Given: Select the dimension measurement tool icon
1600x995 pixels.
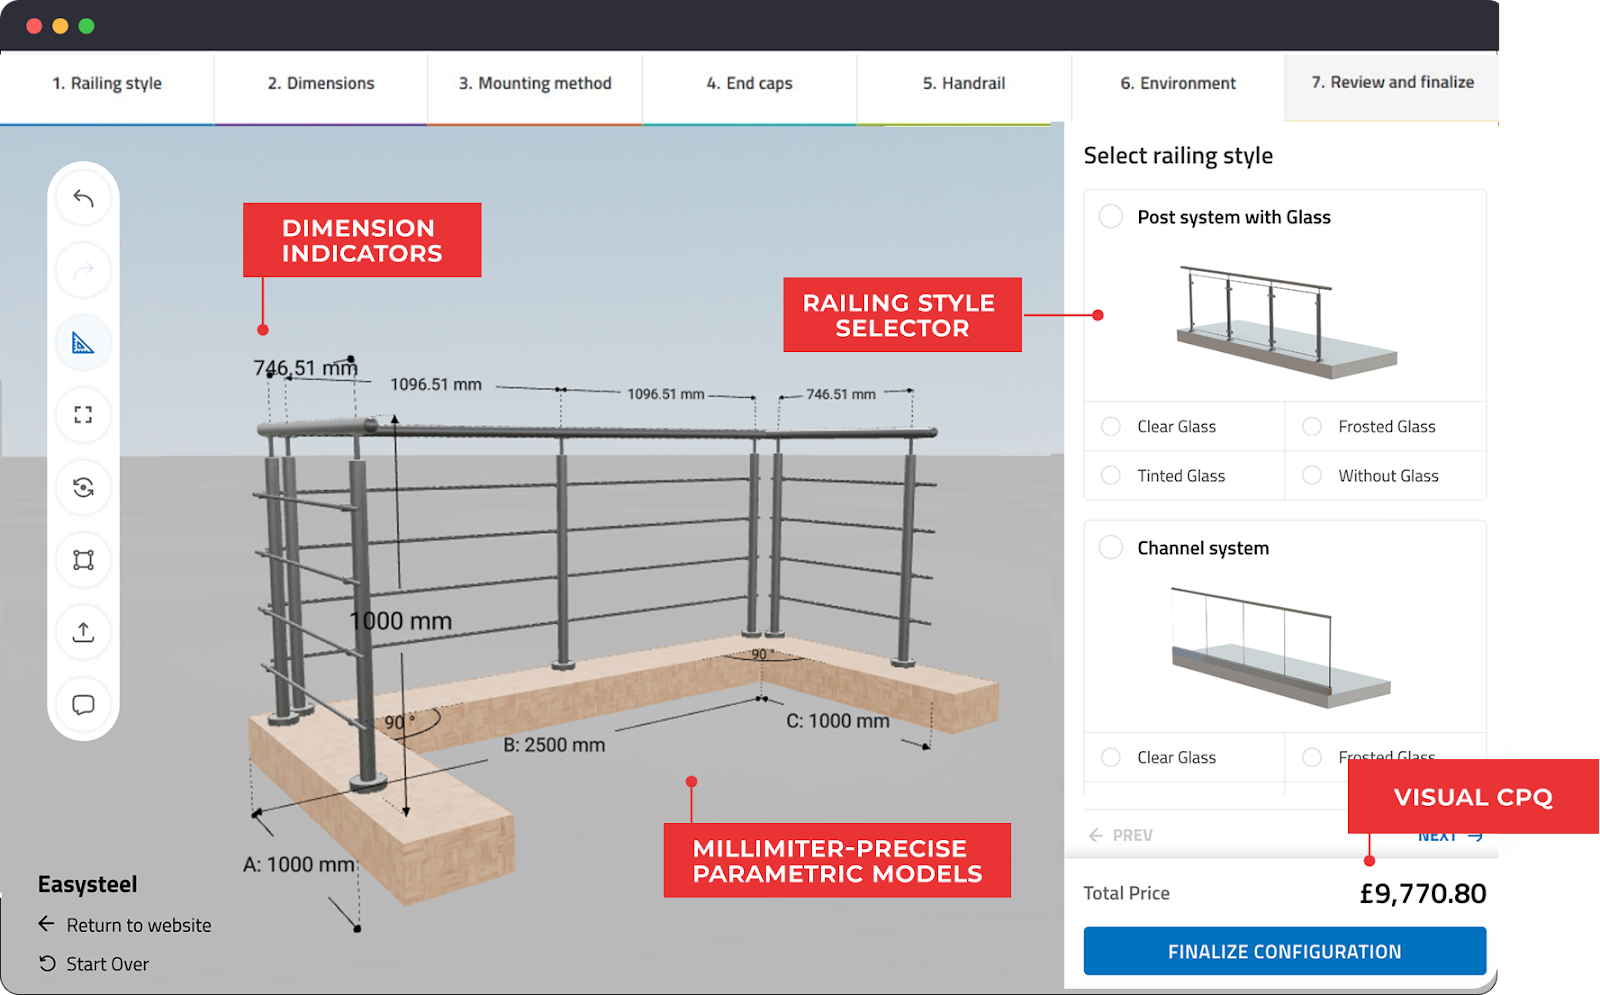Looking at the screenshot, I should coord(84,343).
